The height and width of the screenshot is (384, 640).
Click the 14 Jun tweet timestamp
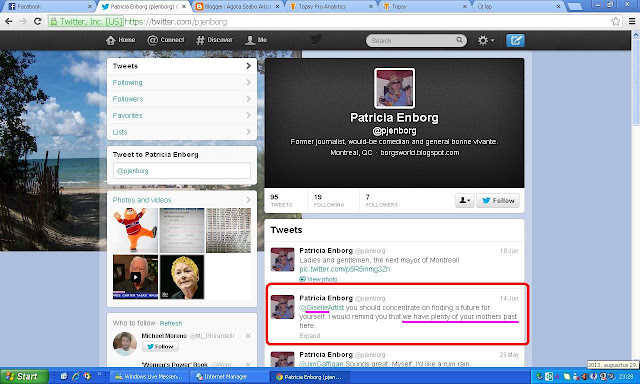509,298
